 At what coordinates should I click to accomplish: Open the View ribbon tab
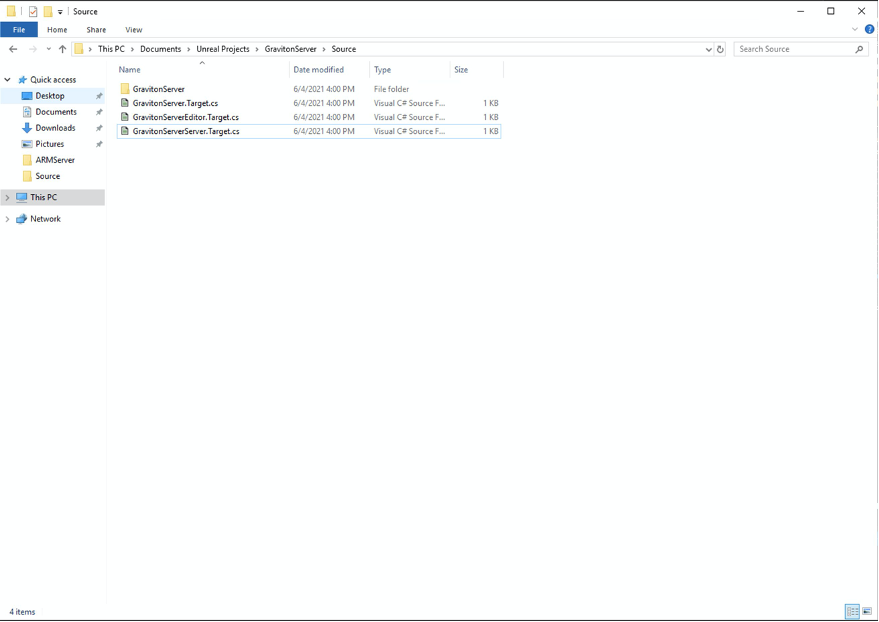pyautogui.click(x=133, y=29)
